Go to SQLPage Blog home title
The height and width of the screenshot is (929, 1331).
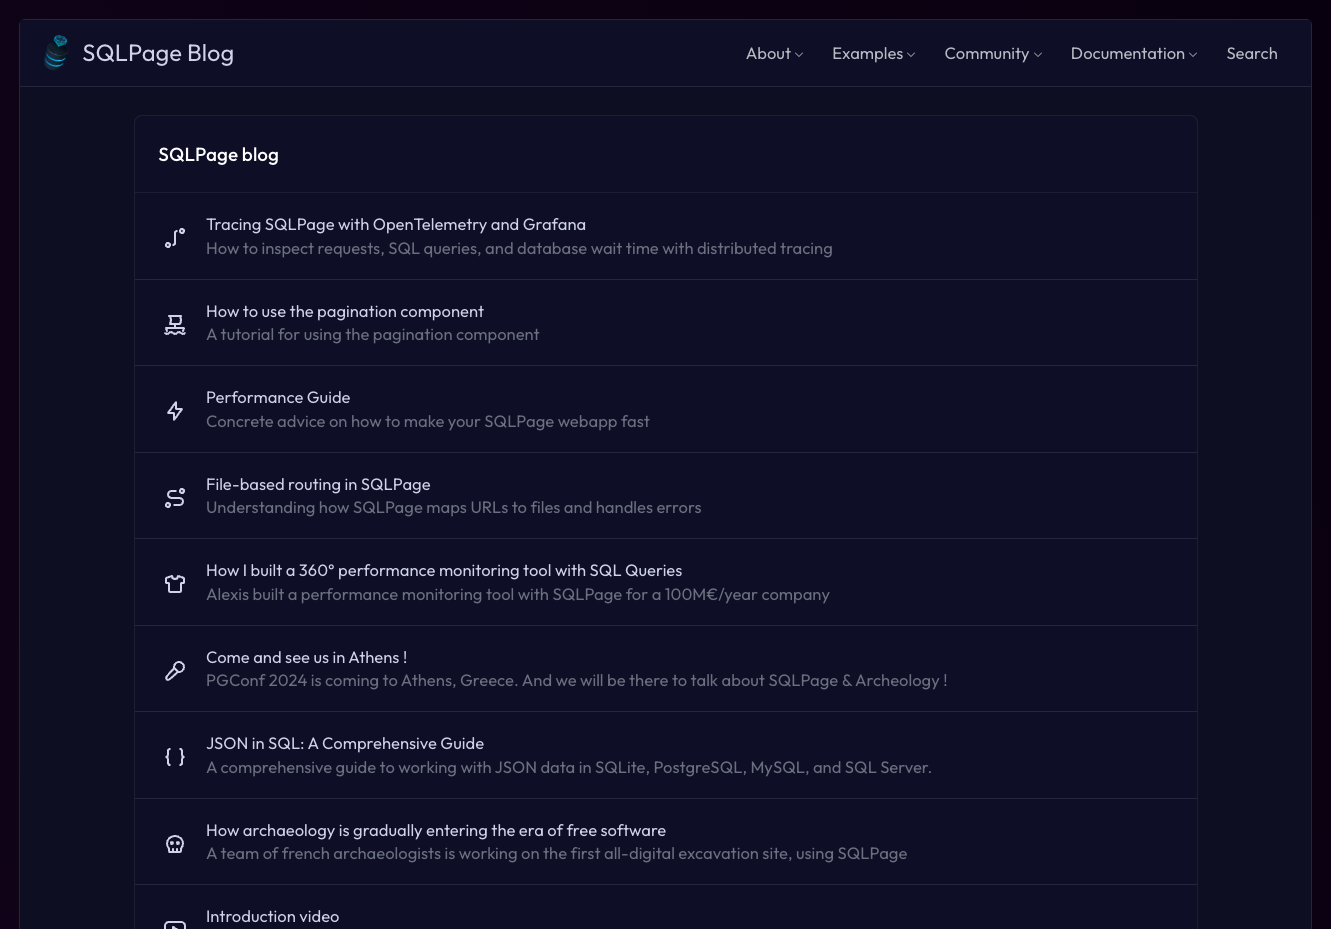tap(158, 53)
